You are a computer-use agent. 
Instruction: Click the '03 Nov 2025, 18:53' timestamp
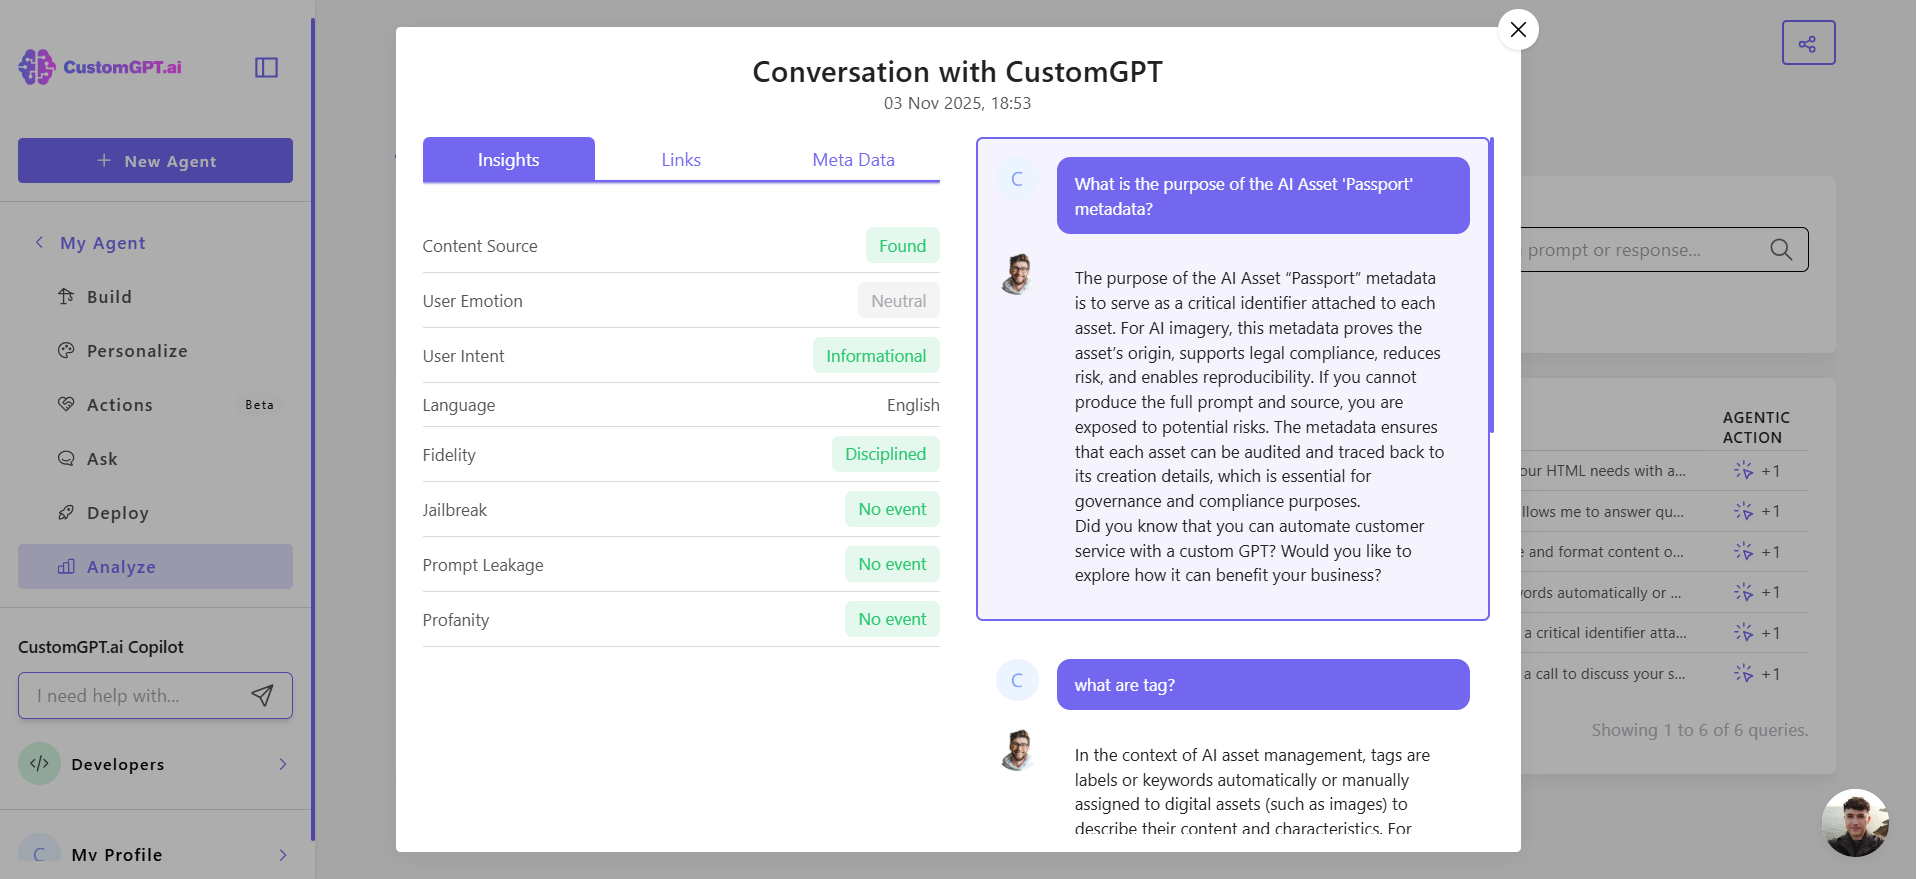tap(957, 103)
